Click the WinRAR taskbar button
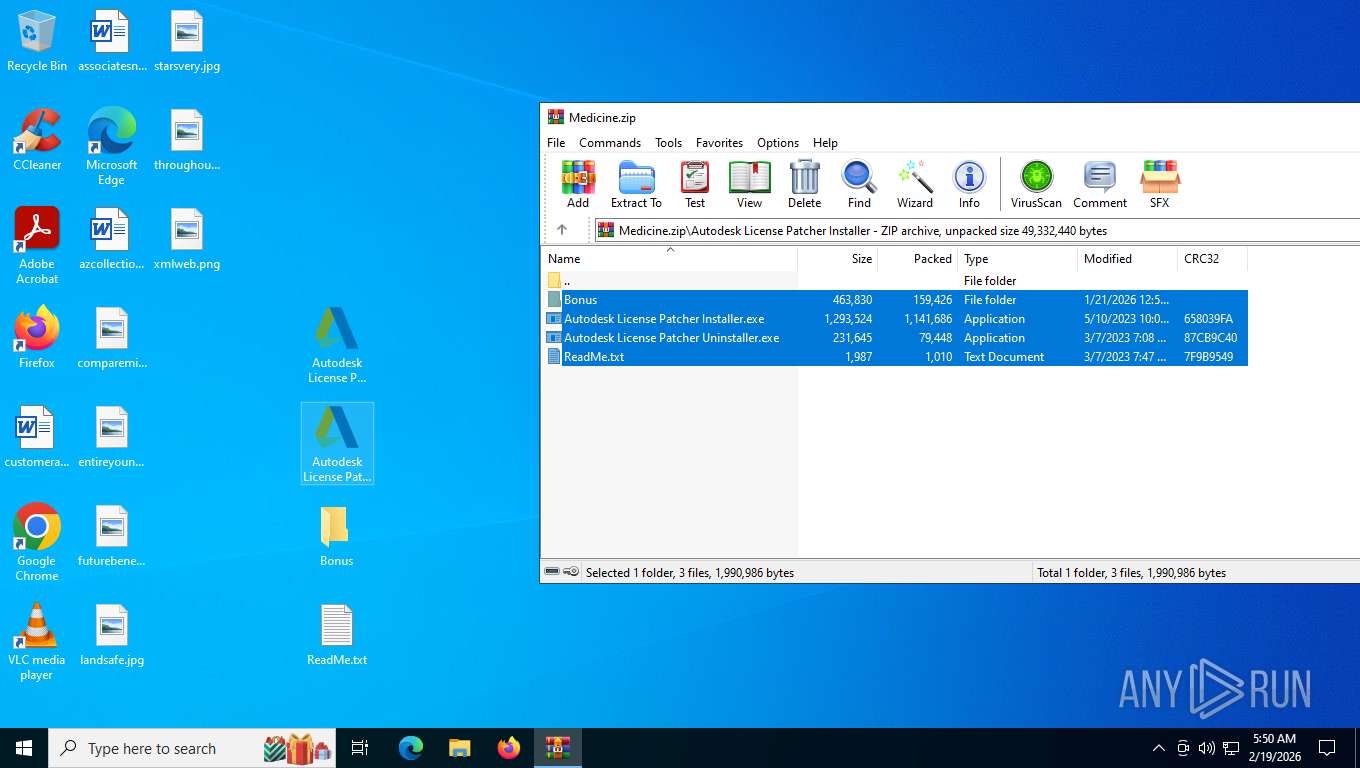This screenshot has height=768, width=1360. coord(558,748)
